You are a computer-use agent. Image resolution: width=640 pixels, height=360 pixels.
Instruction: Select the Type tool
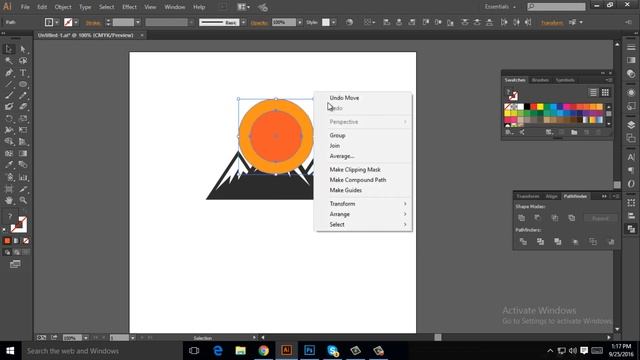(23, 73)
